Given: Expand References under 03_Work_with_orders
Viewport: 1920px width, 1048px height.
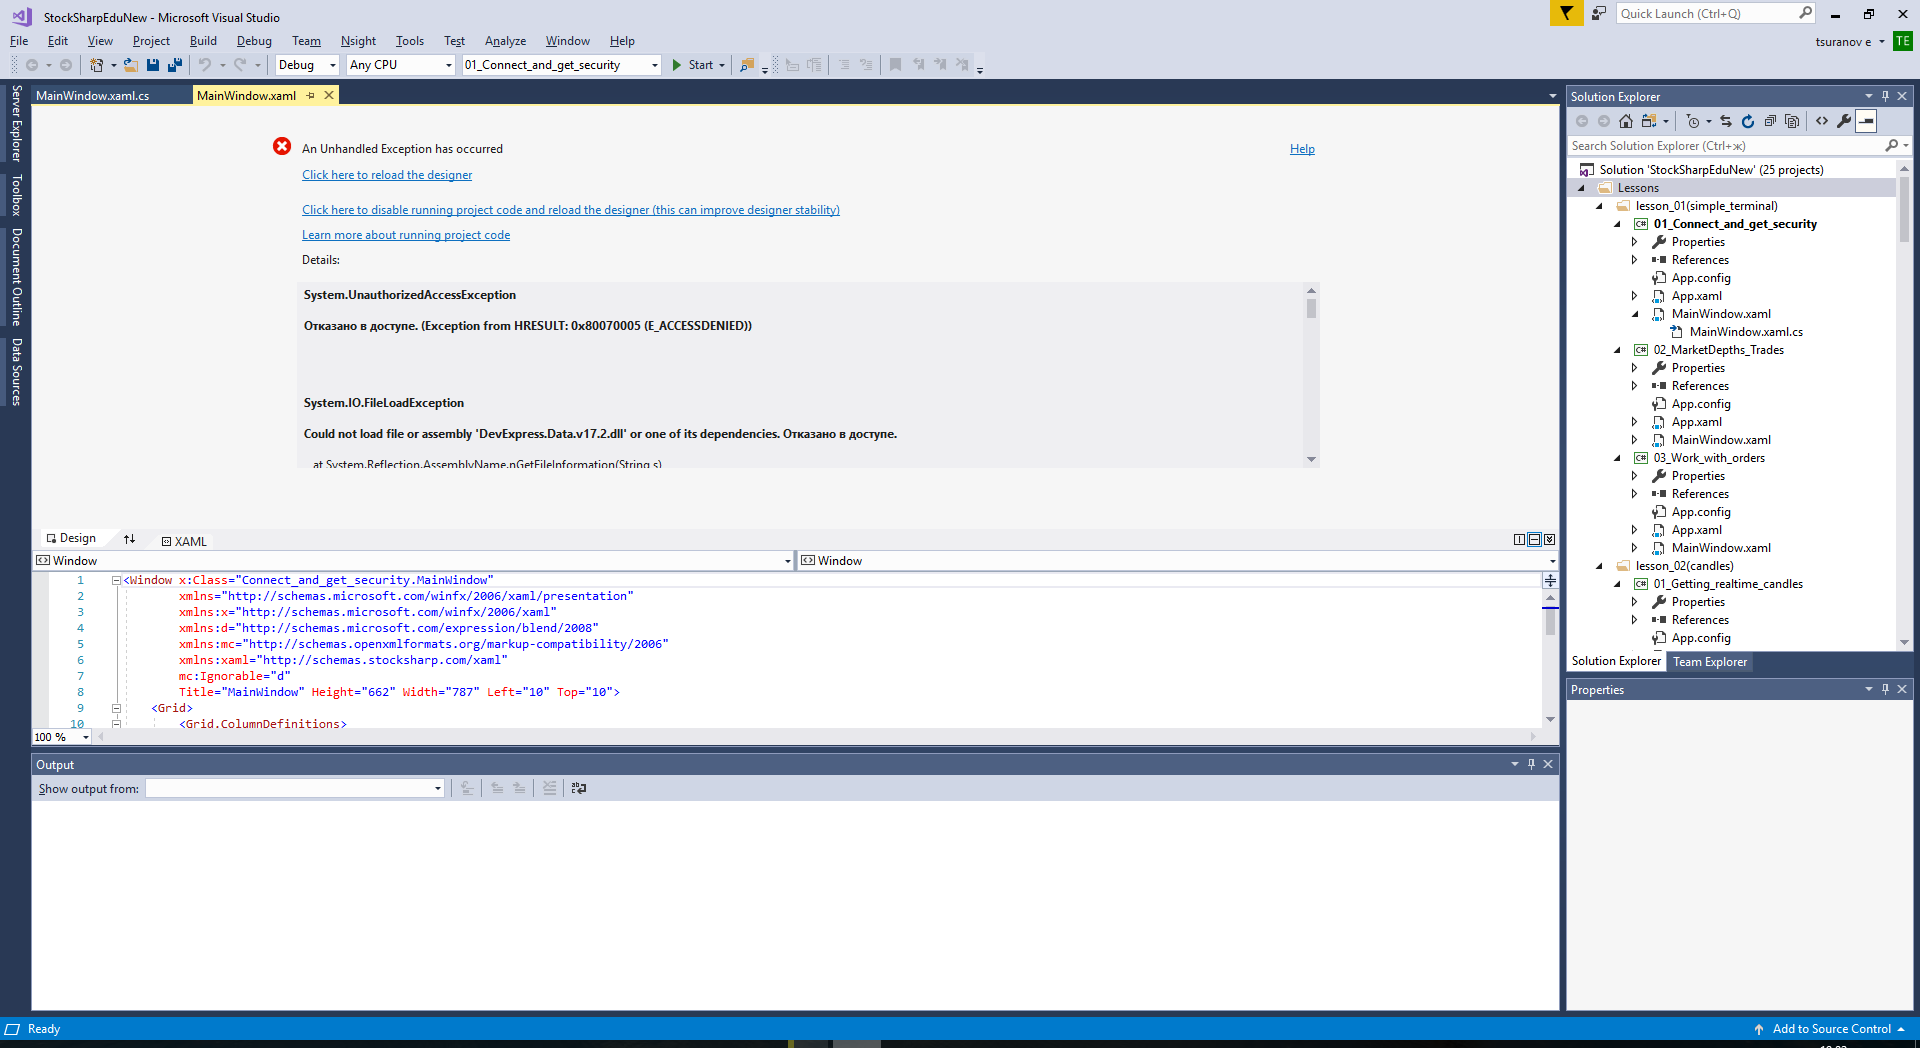Looking at the screenshot, I should (x=1635, y=494).
